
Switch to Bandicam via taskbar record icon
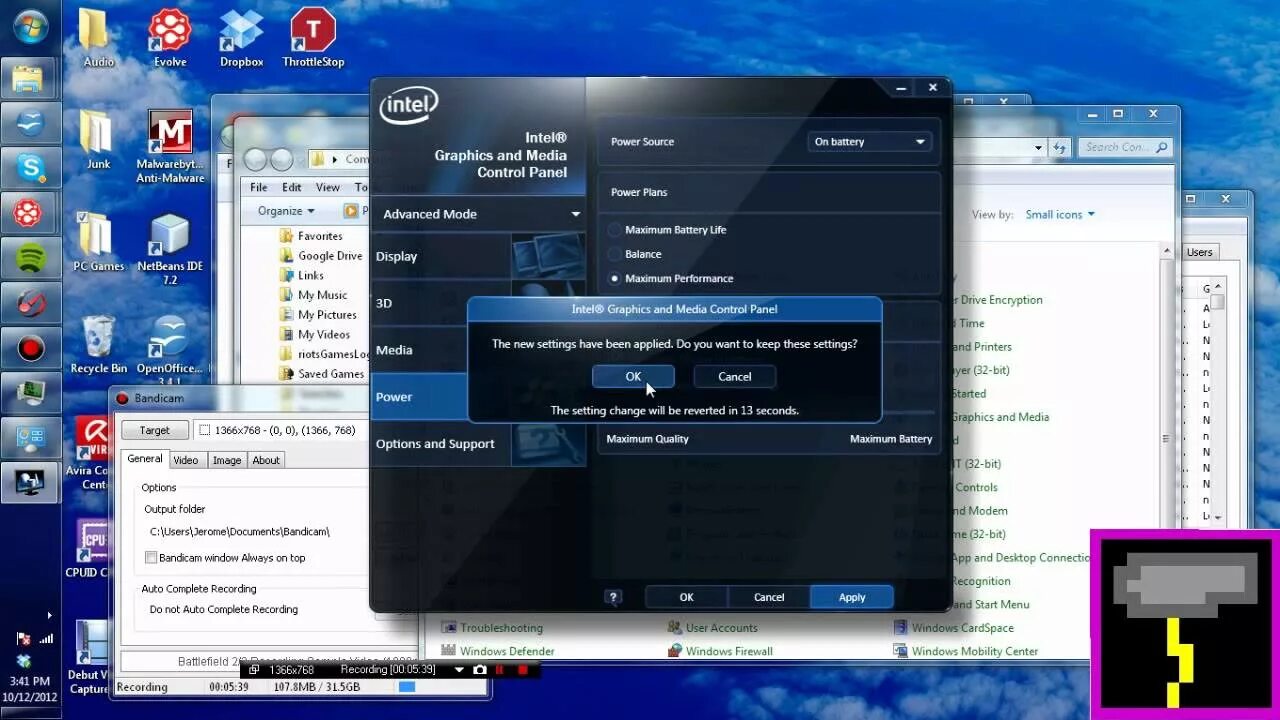30,348
